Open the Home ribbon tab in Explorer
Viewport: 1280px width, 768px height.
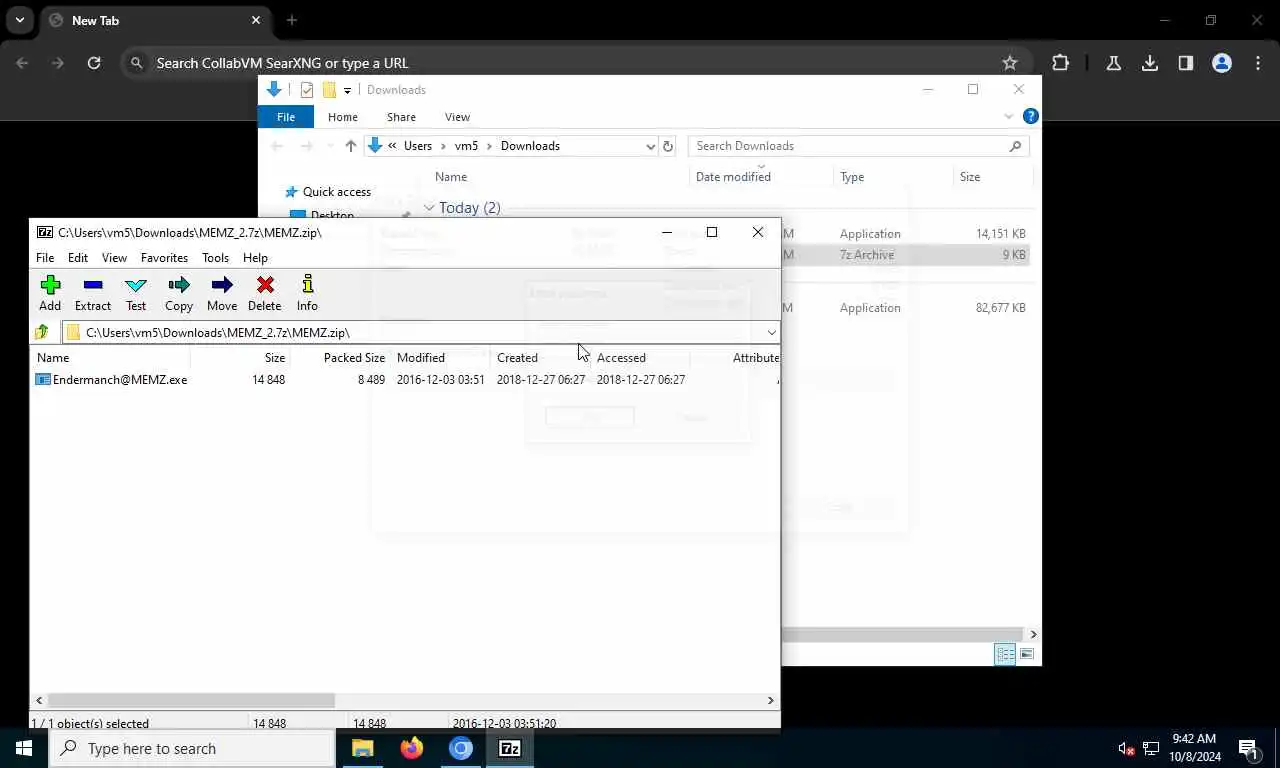point(343,117)
